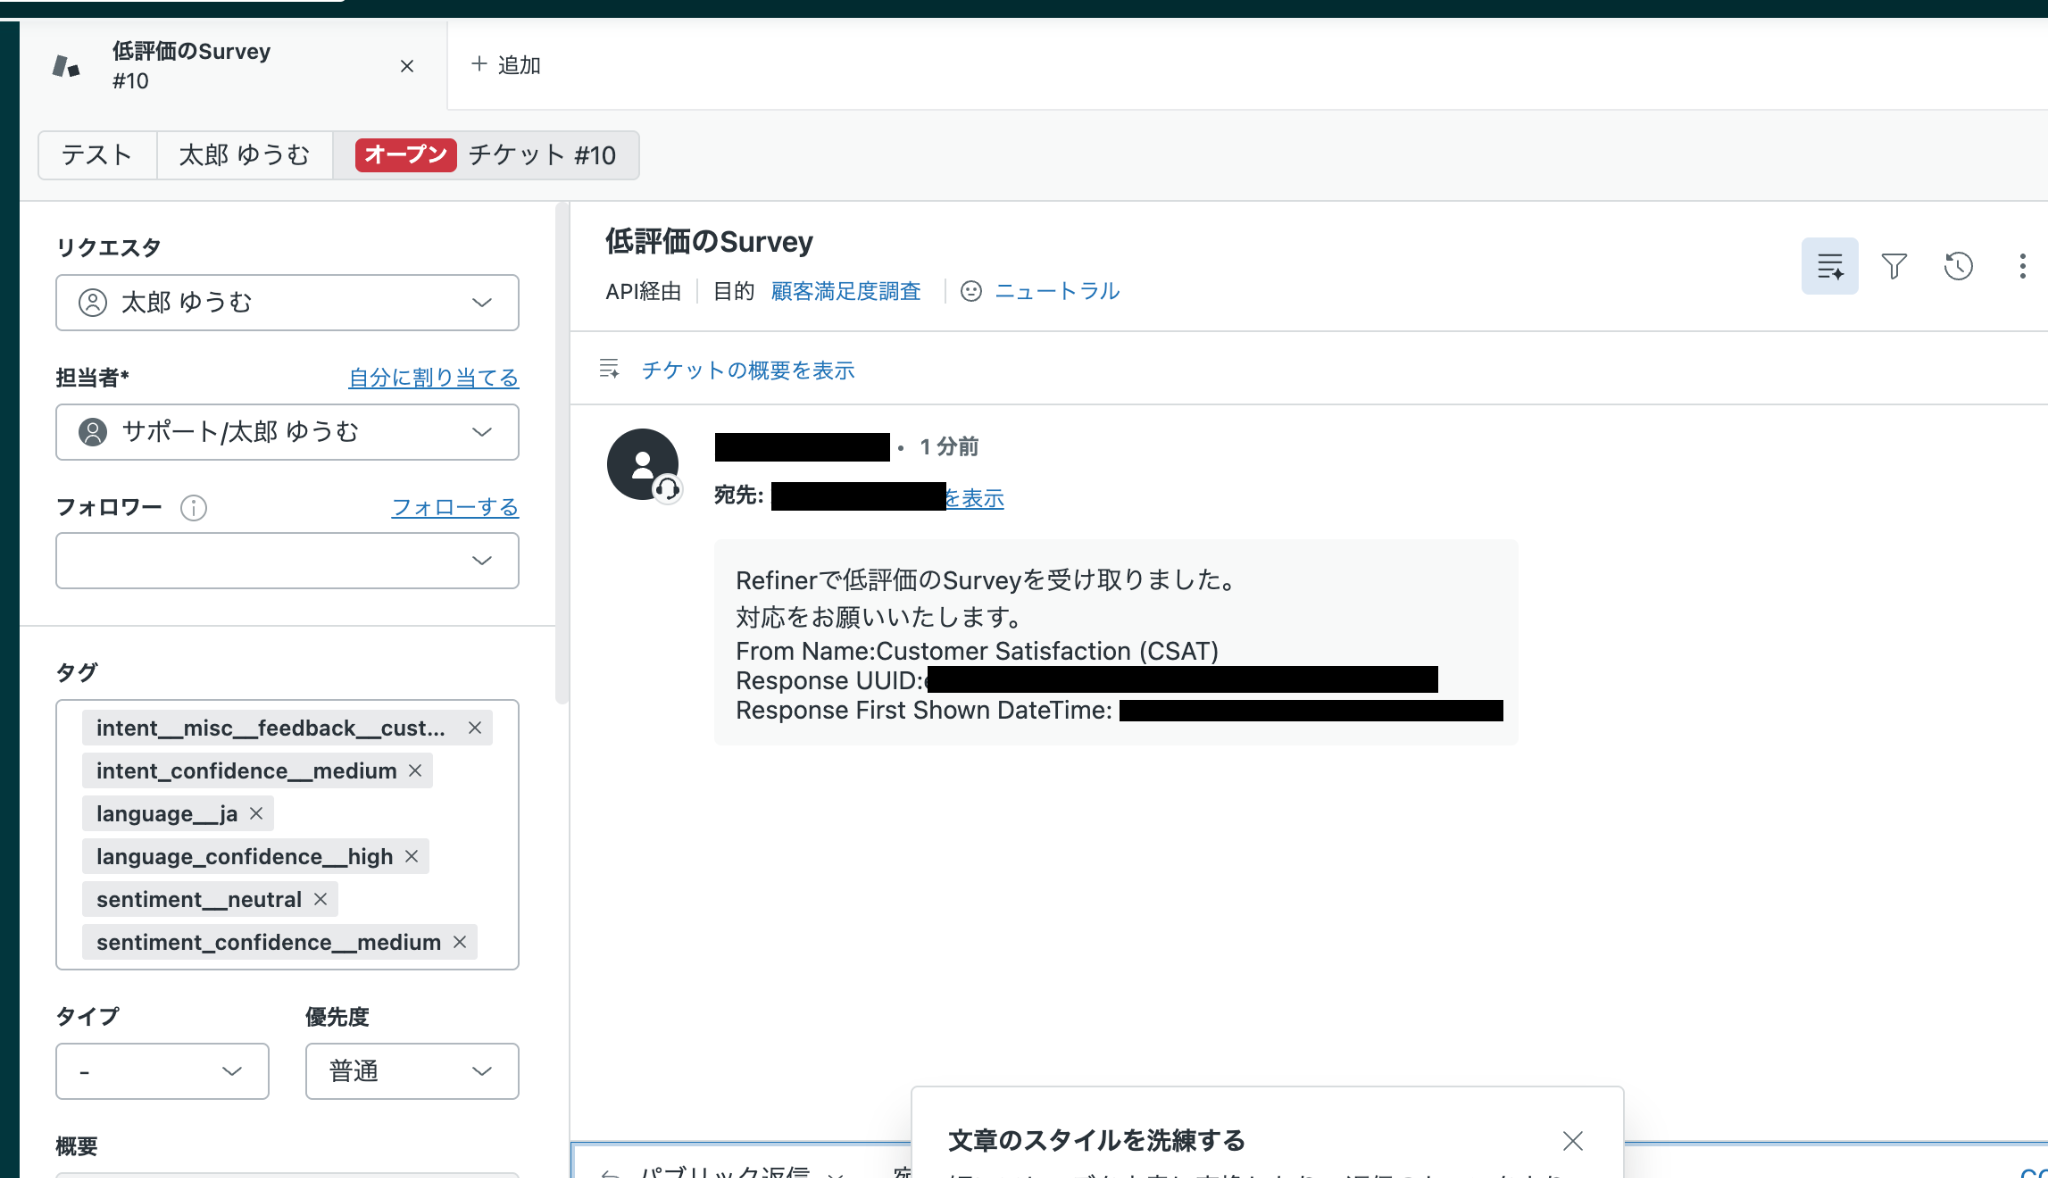
Task: Click チケットの概要を表示 link
Action: coord(747,370)
